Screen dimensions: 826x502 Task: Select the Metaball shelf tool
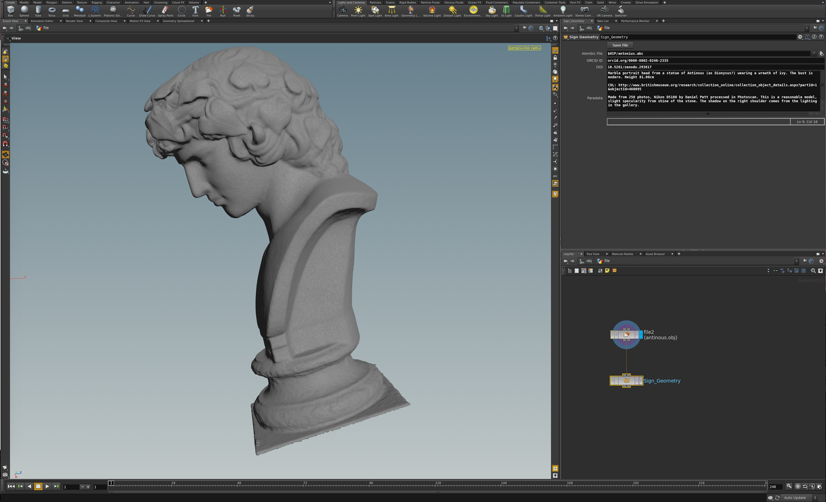click(80, 11)
